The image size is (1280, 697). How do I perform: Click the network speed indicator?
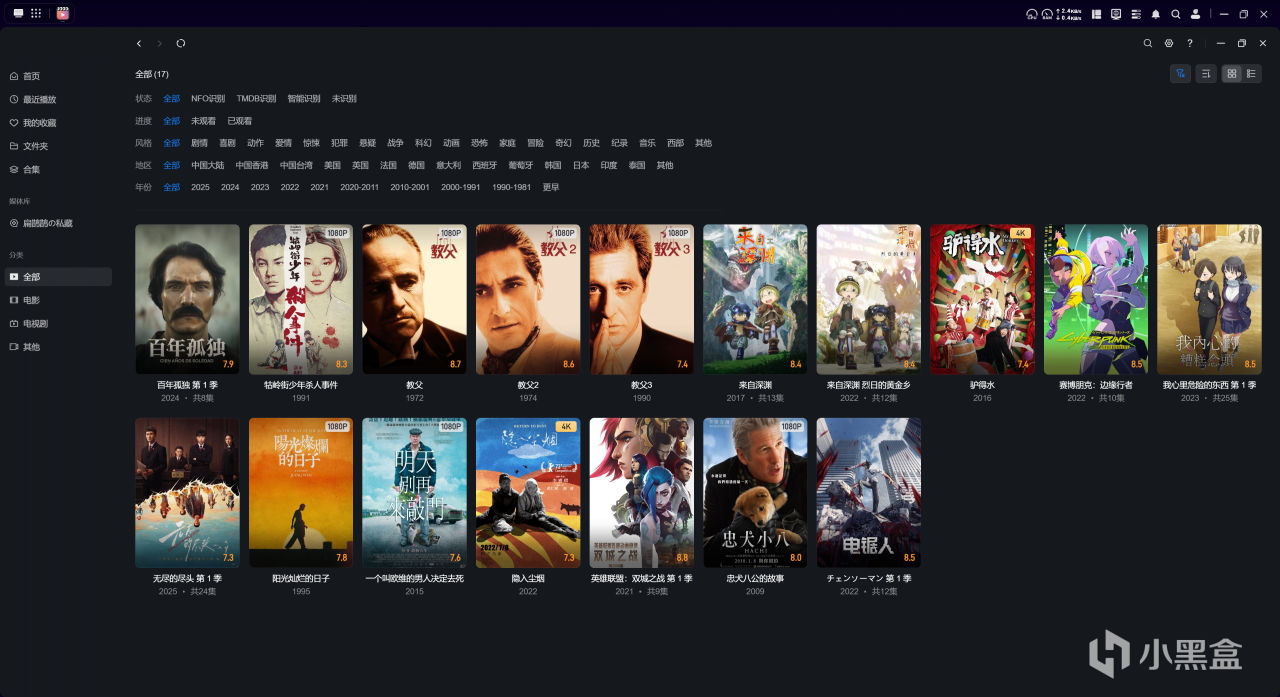coord(1069,14)
